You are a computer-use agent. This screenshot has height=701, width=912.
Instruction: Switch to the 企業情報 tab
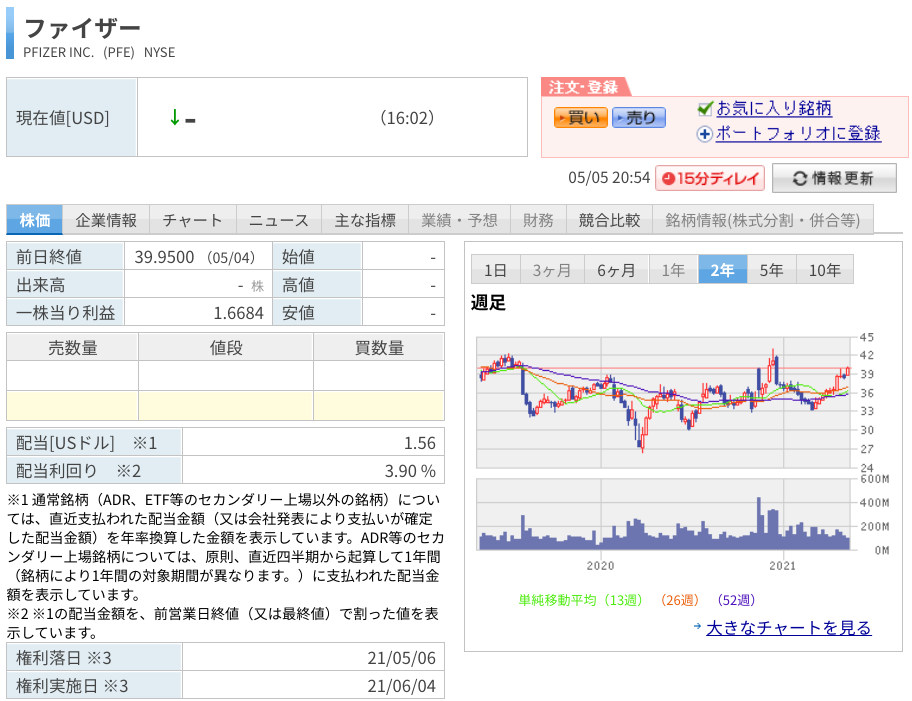[106, 220]
